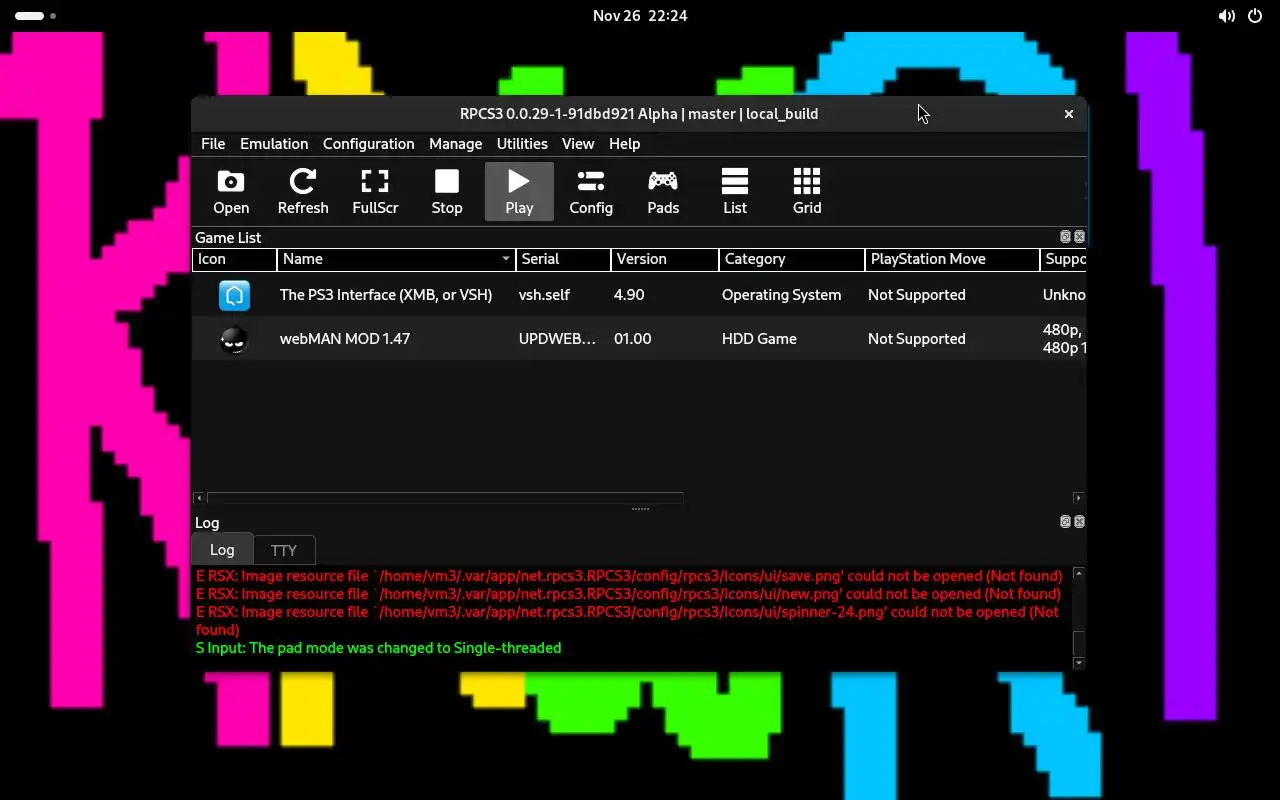Click the pad mode Single-threaded log line
Viewport: 1280px width, 800px height.
point(378,648)
